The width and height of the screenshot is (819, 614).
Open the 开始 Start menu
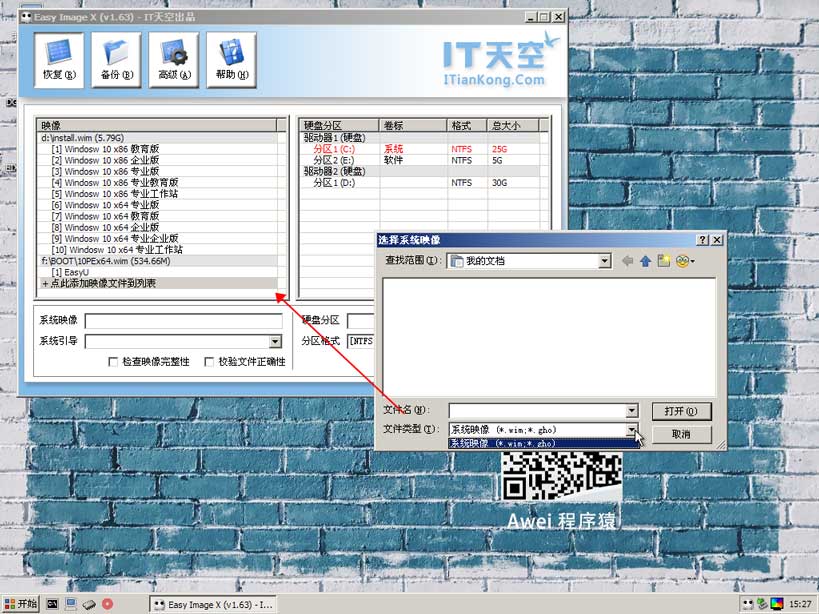[20, 604]
